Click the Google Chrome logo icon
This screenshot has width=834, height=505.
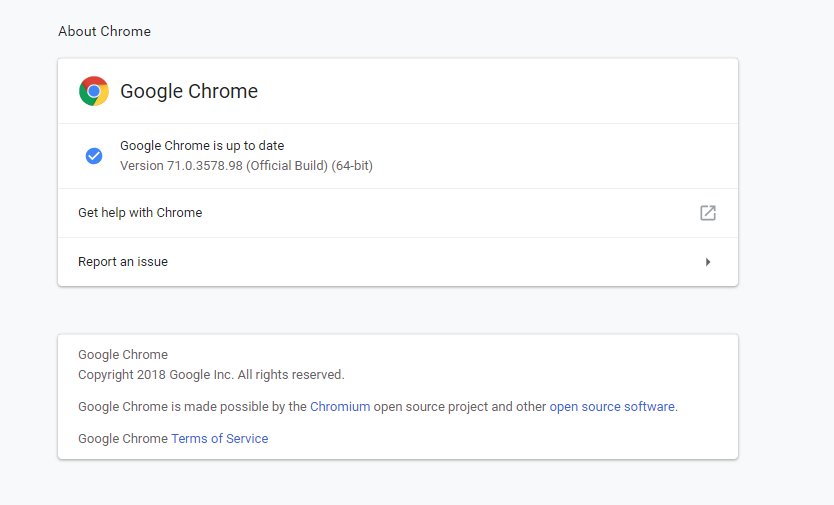click(94, 91)
